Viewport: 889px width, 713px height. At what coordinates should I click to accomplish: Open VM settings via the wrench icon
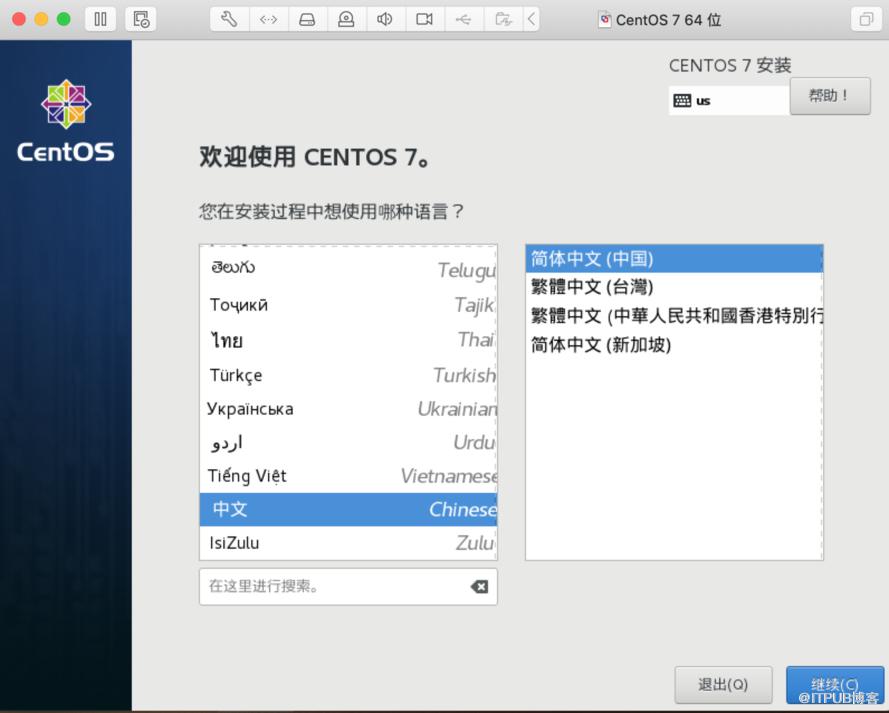(229, 19)
